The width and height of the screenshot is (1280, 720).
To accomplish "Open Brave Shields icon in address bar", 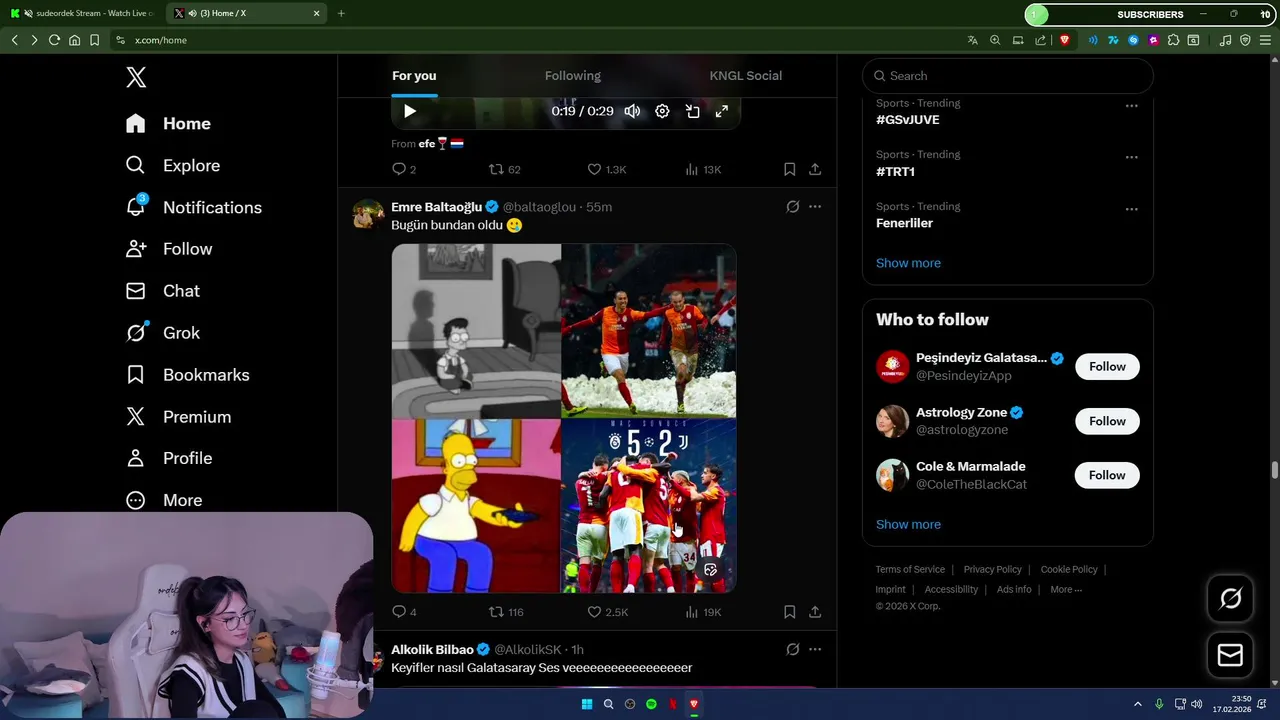I will click(x=1064, y=40).
